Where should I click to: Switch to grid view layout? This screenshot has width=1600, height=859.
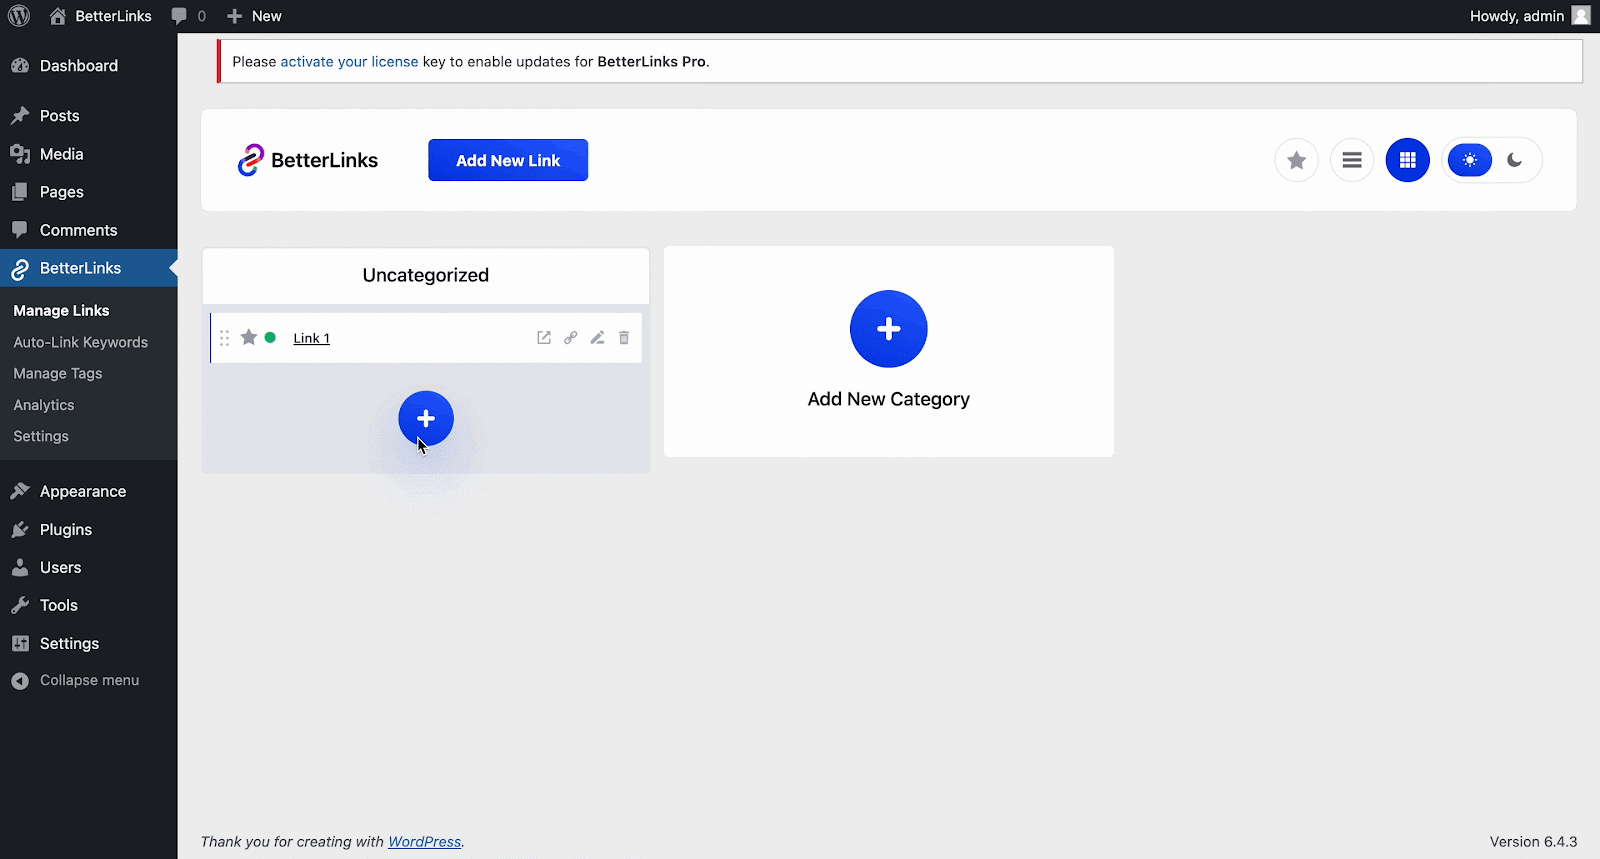1408,160
